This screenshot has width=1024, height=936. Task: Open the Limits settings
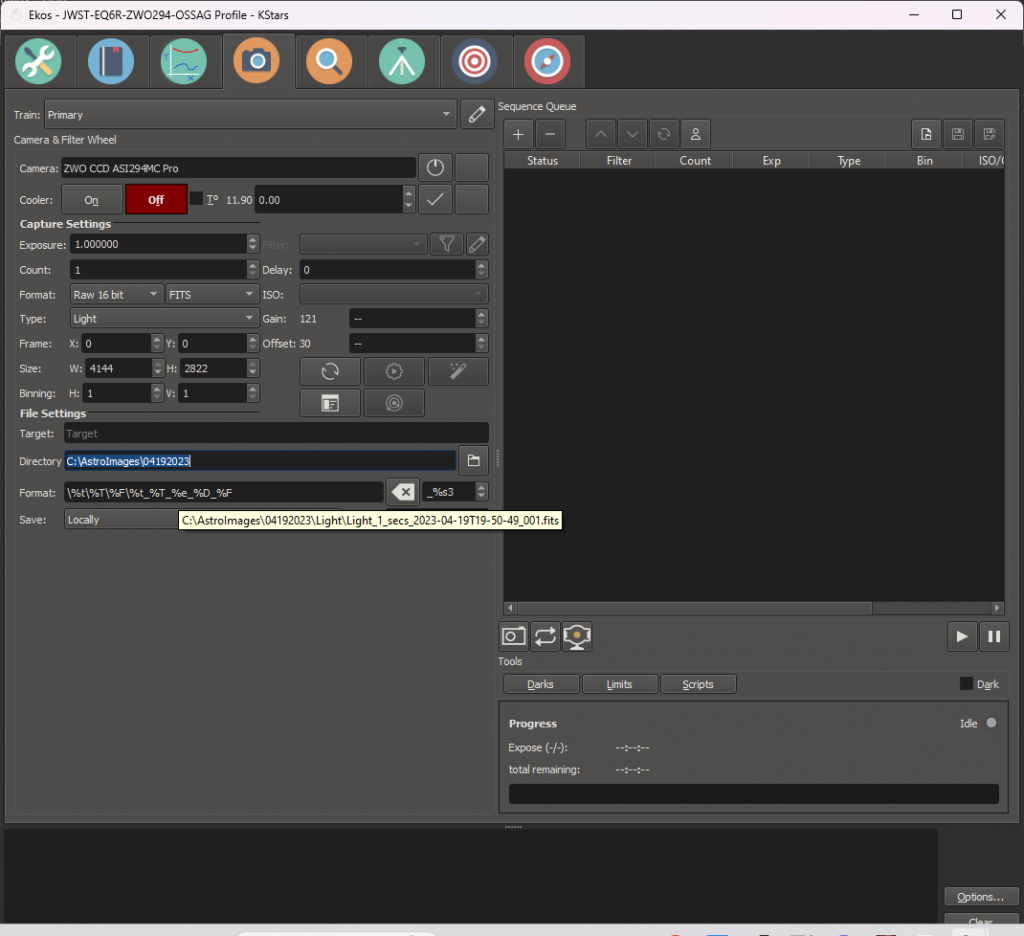point(619,684)
